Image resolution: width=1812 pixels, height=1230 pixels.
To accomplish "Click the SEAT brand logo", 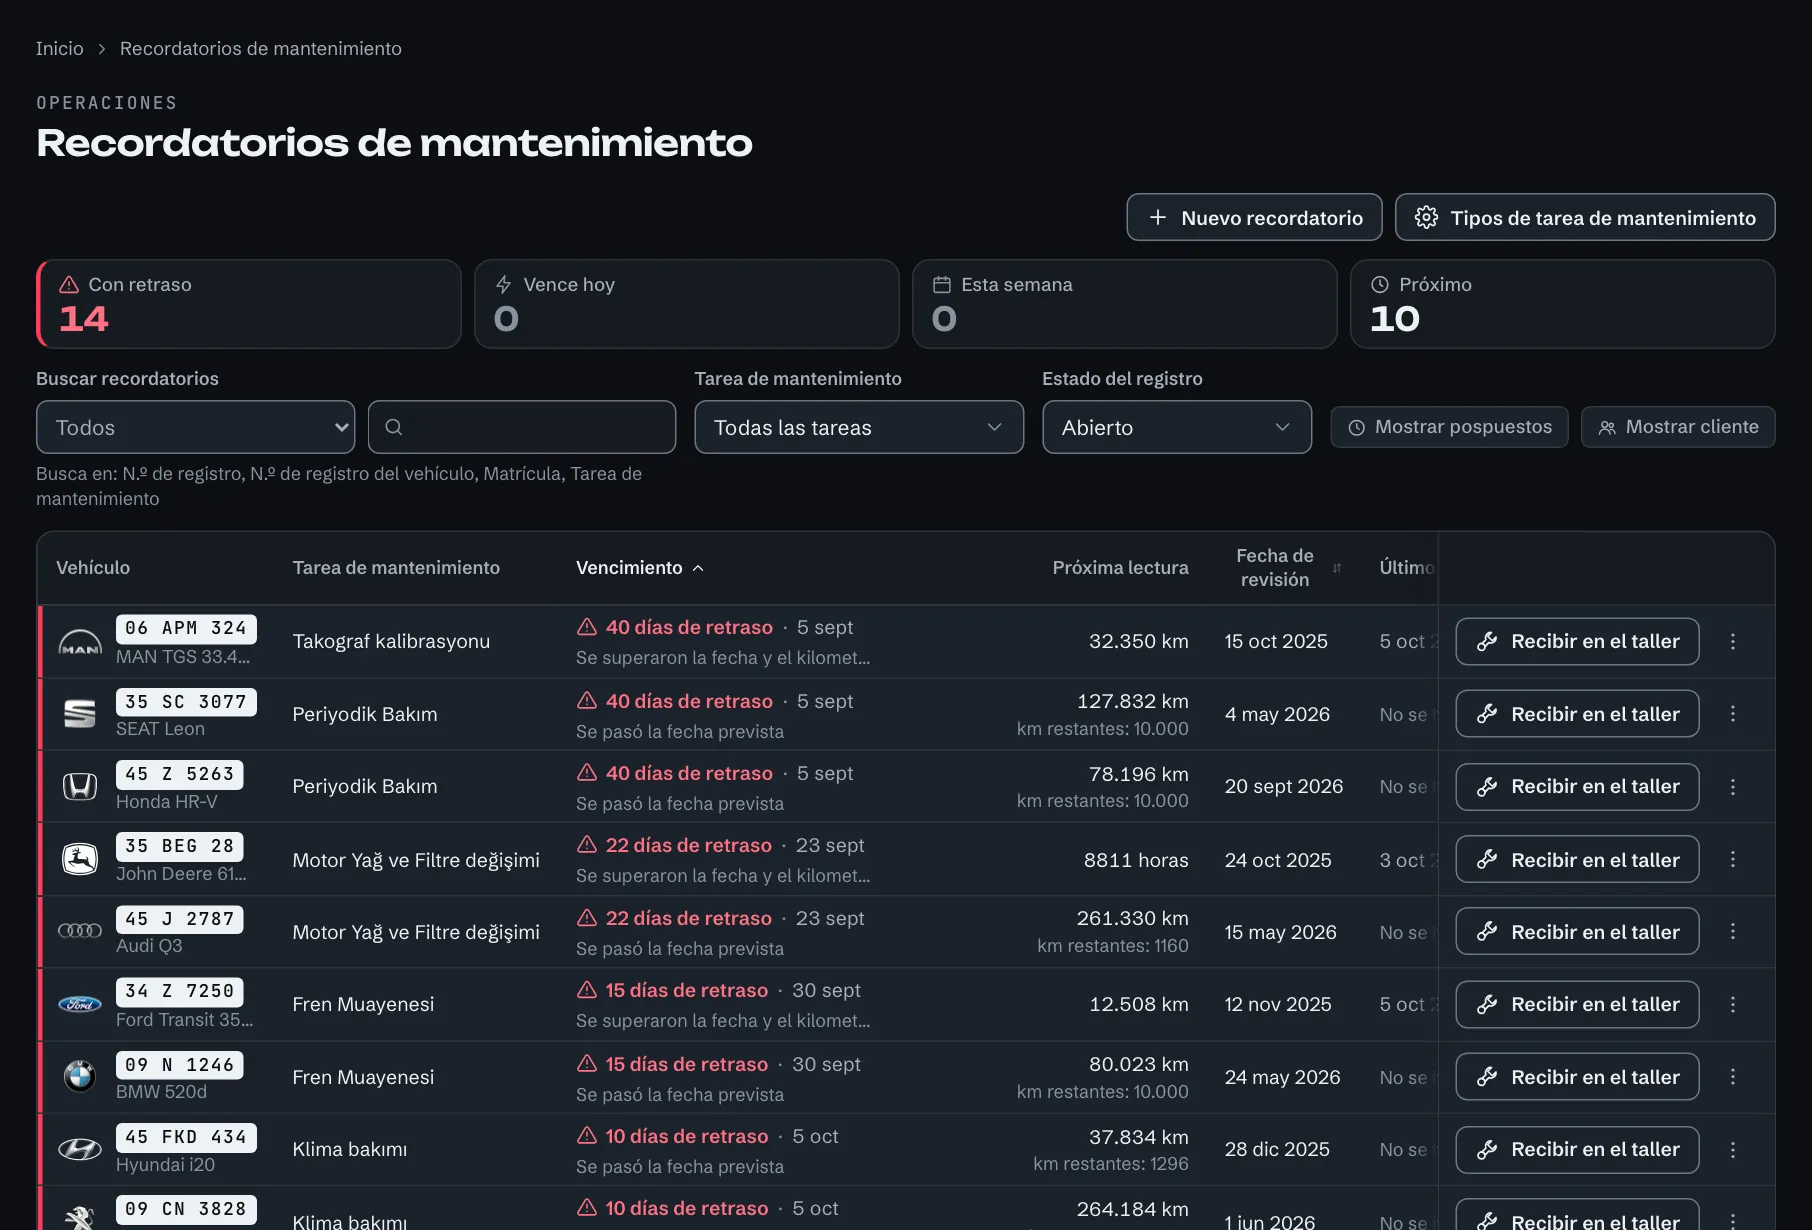I will tap(80, 714).
